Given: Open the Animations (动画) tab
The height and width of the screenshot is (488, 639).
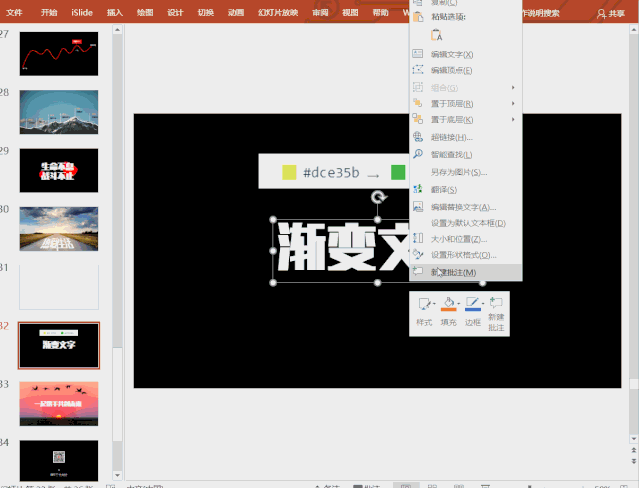Looking at the screenshot, I should point(236,13).
